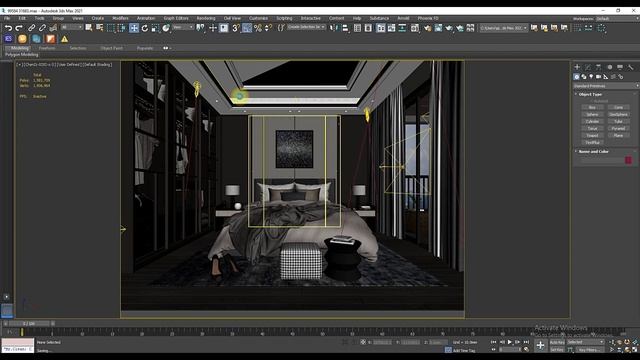Click the Align tool icon

345,28
